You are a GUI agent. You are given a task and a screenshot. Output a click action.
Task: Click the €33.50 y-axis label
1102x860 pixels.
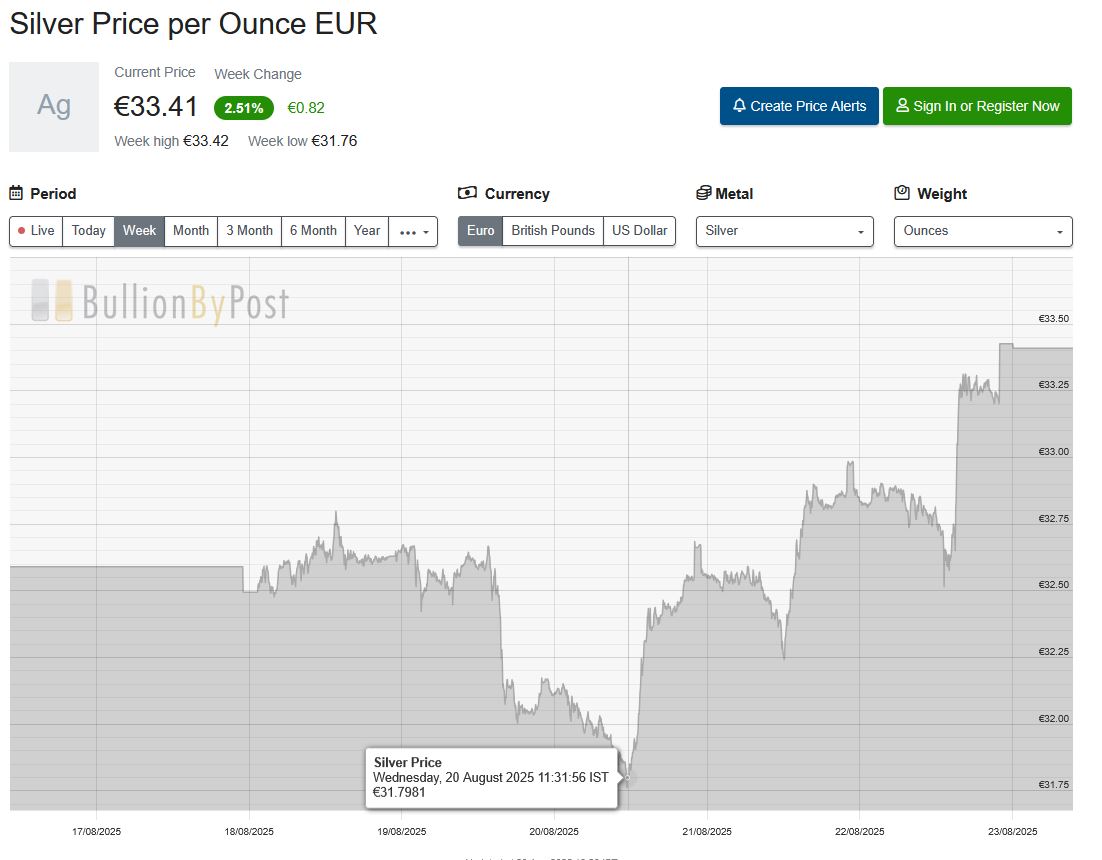(1054, 318)
